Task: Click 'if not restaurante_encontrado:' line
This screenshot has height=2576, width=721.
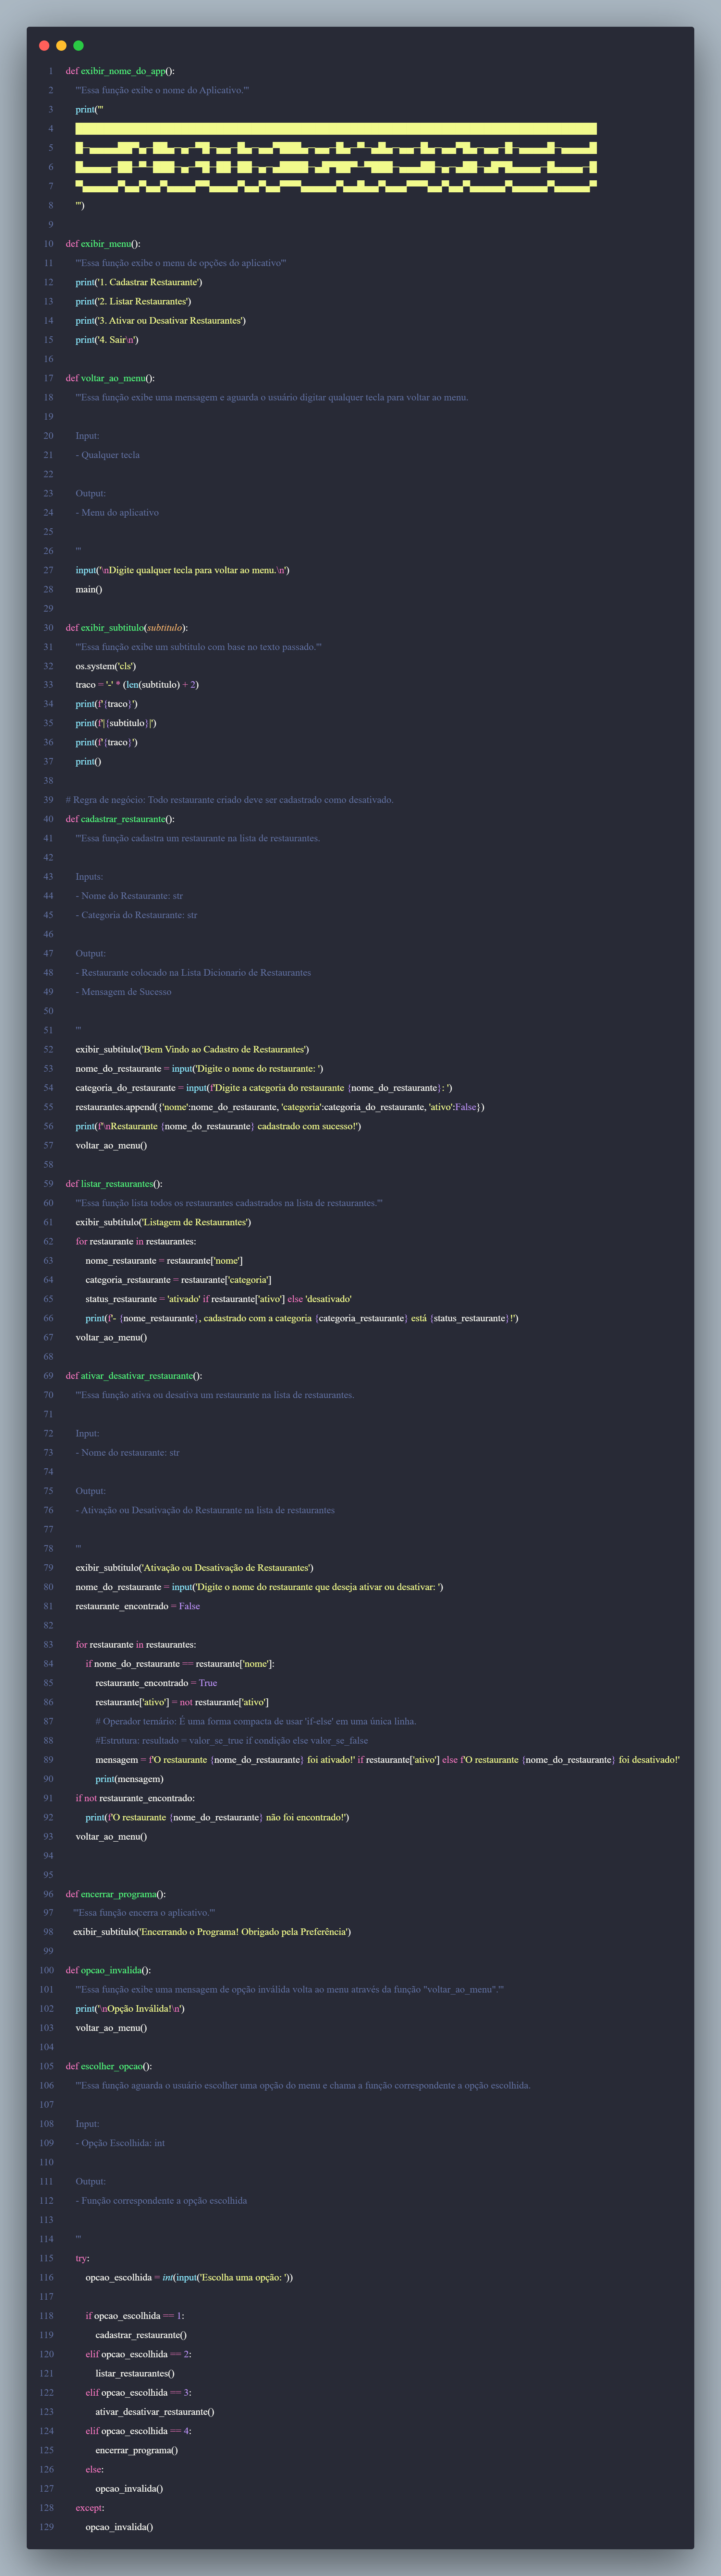Action: (x=135, y=1798)
